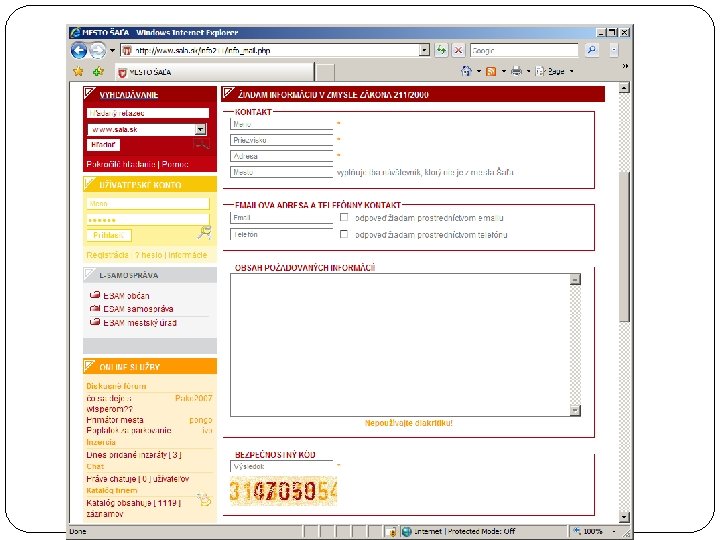Click the page scrollbar down arrow

coord(624,517)
